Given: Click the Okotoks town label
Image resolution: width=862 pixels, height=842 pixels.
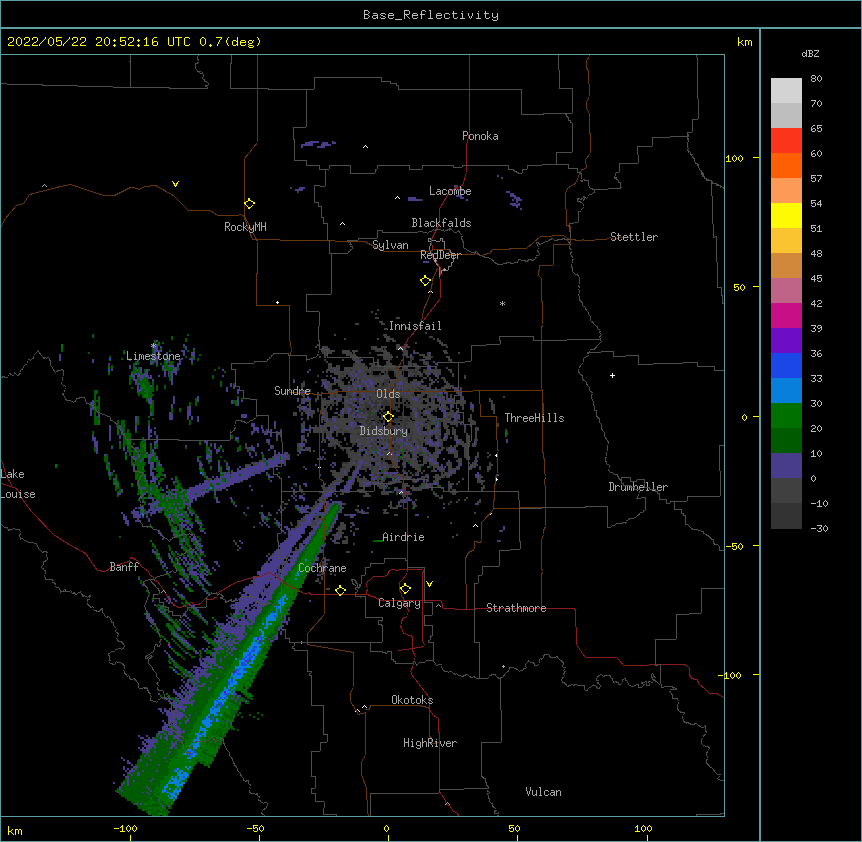Looking at the screenshot, I should pos(412,700).
